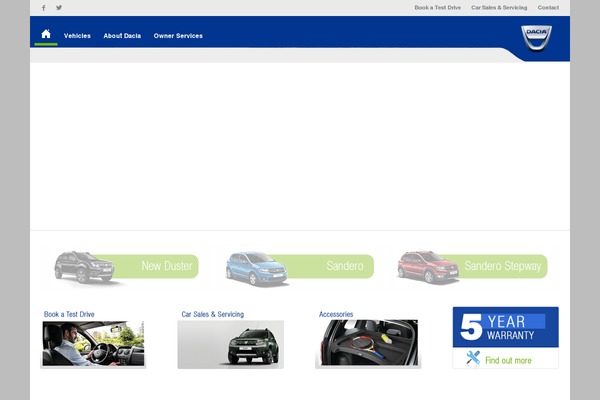This screenshot has height=400, width=600.
Task: Open the Owner Services menu
Action: coord(178,36)
